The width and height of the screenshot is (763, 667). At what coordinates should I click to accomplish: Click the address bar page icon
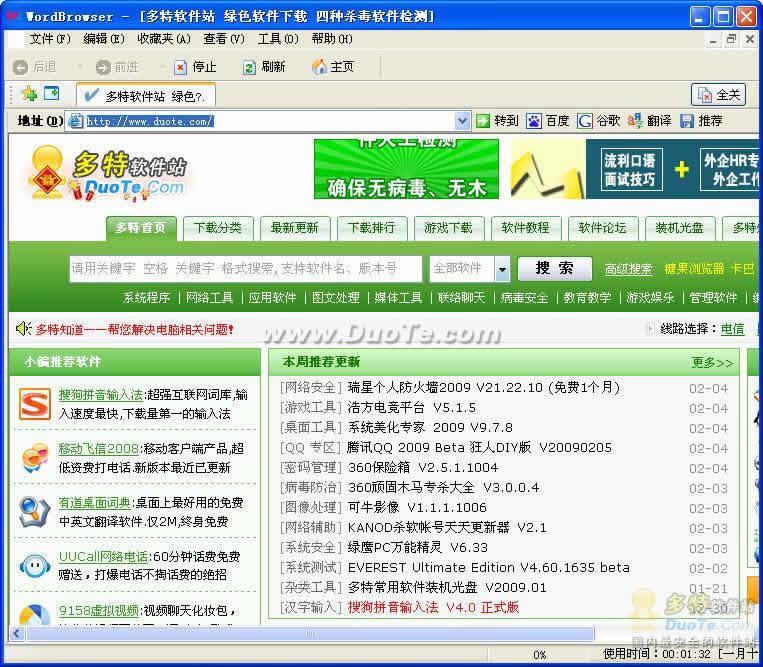pyautogui.click(x=76, y=121)
